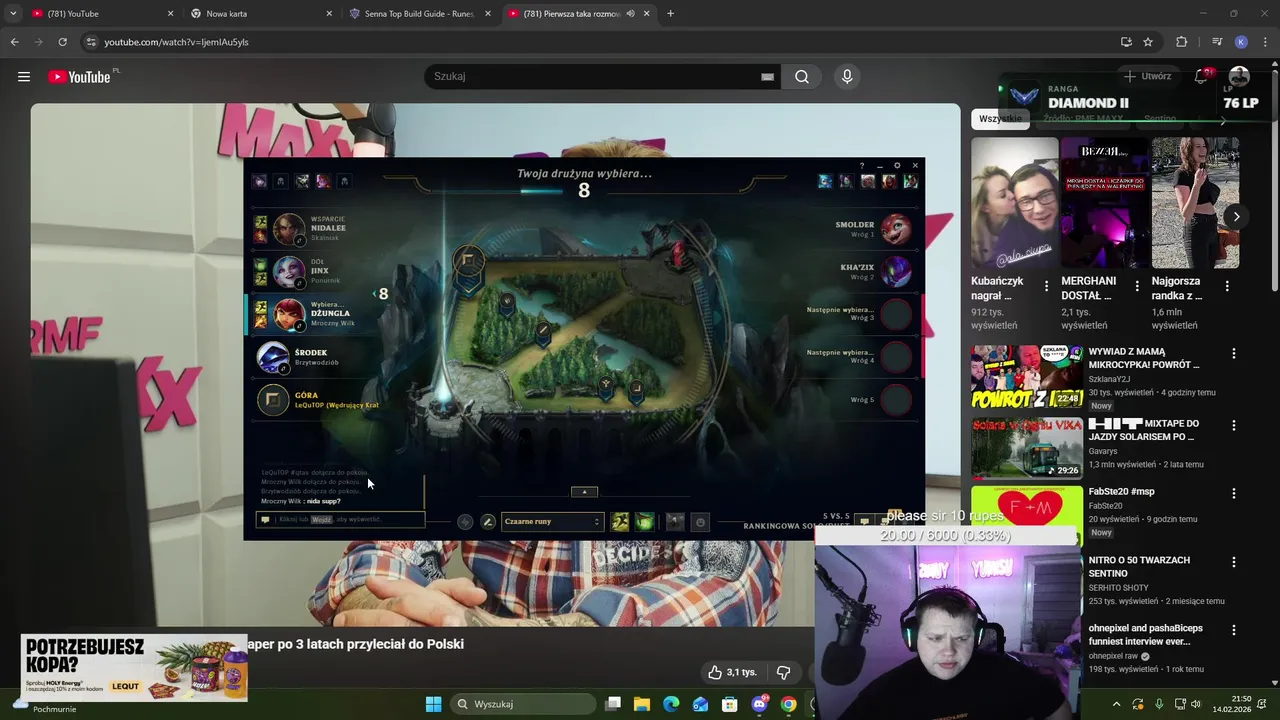Select the Wszystkie filter chip
Image resolution: width=1280 pixels, height=720 pixels.
(1000, 119)
